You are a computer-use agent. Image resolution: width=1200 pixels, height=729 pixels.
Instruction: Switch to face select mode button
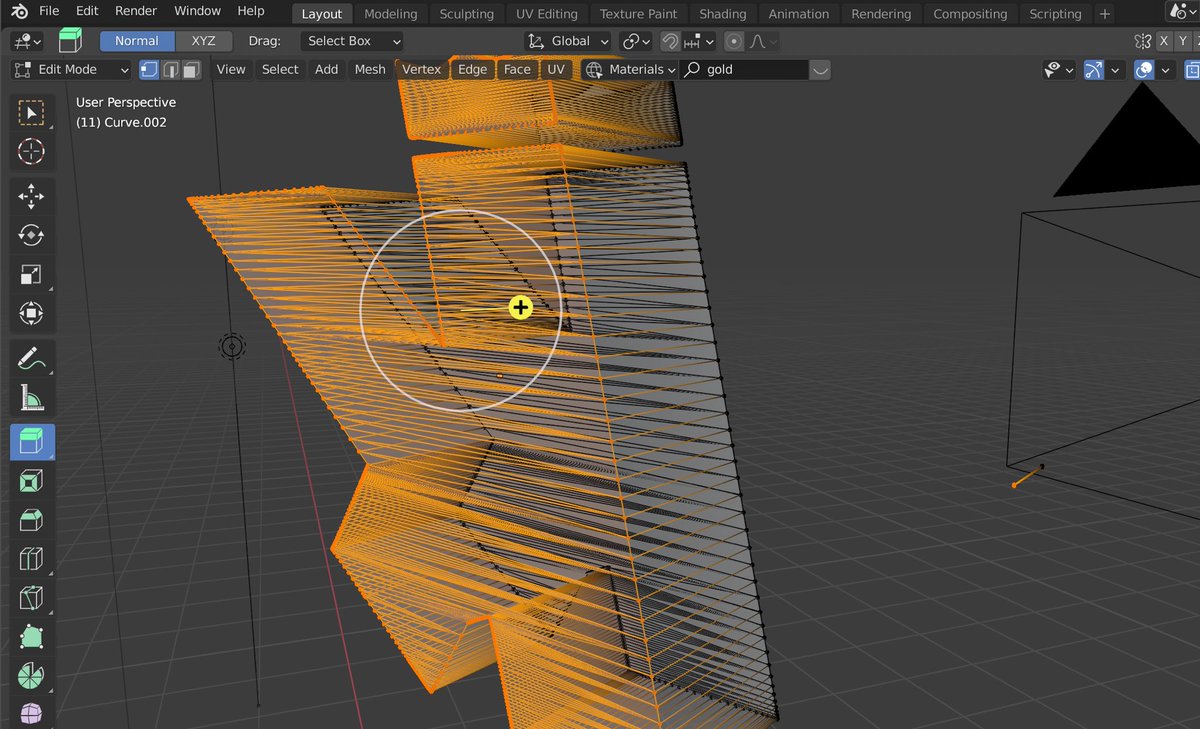point(191,70)
